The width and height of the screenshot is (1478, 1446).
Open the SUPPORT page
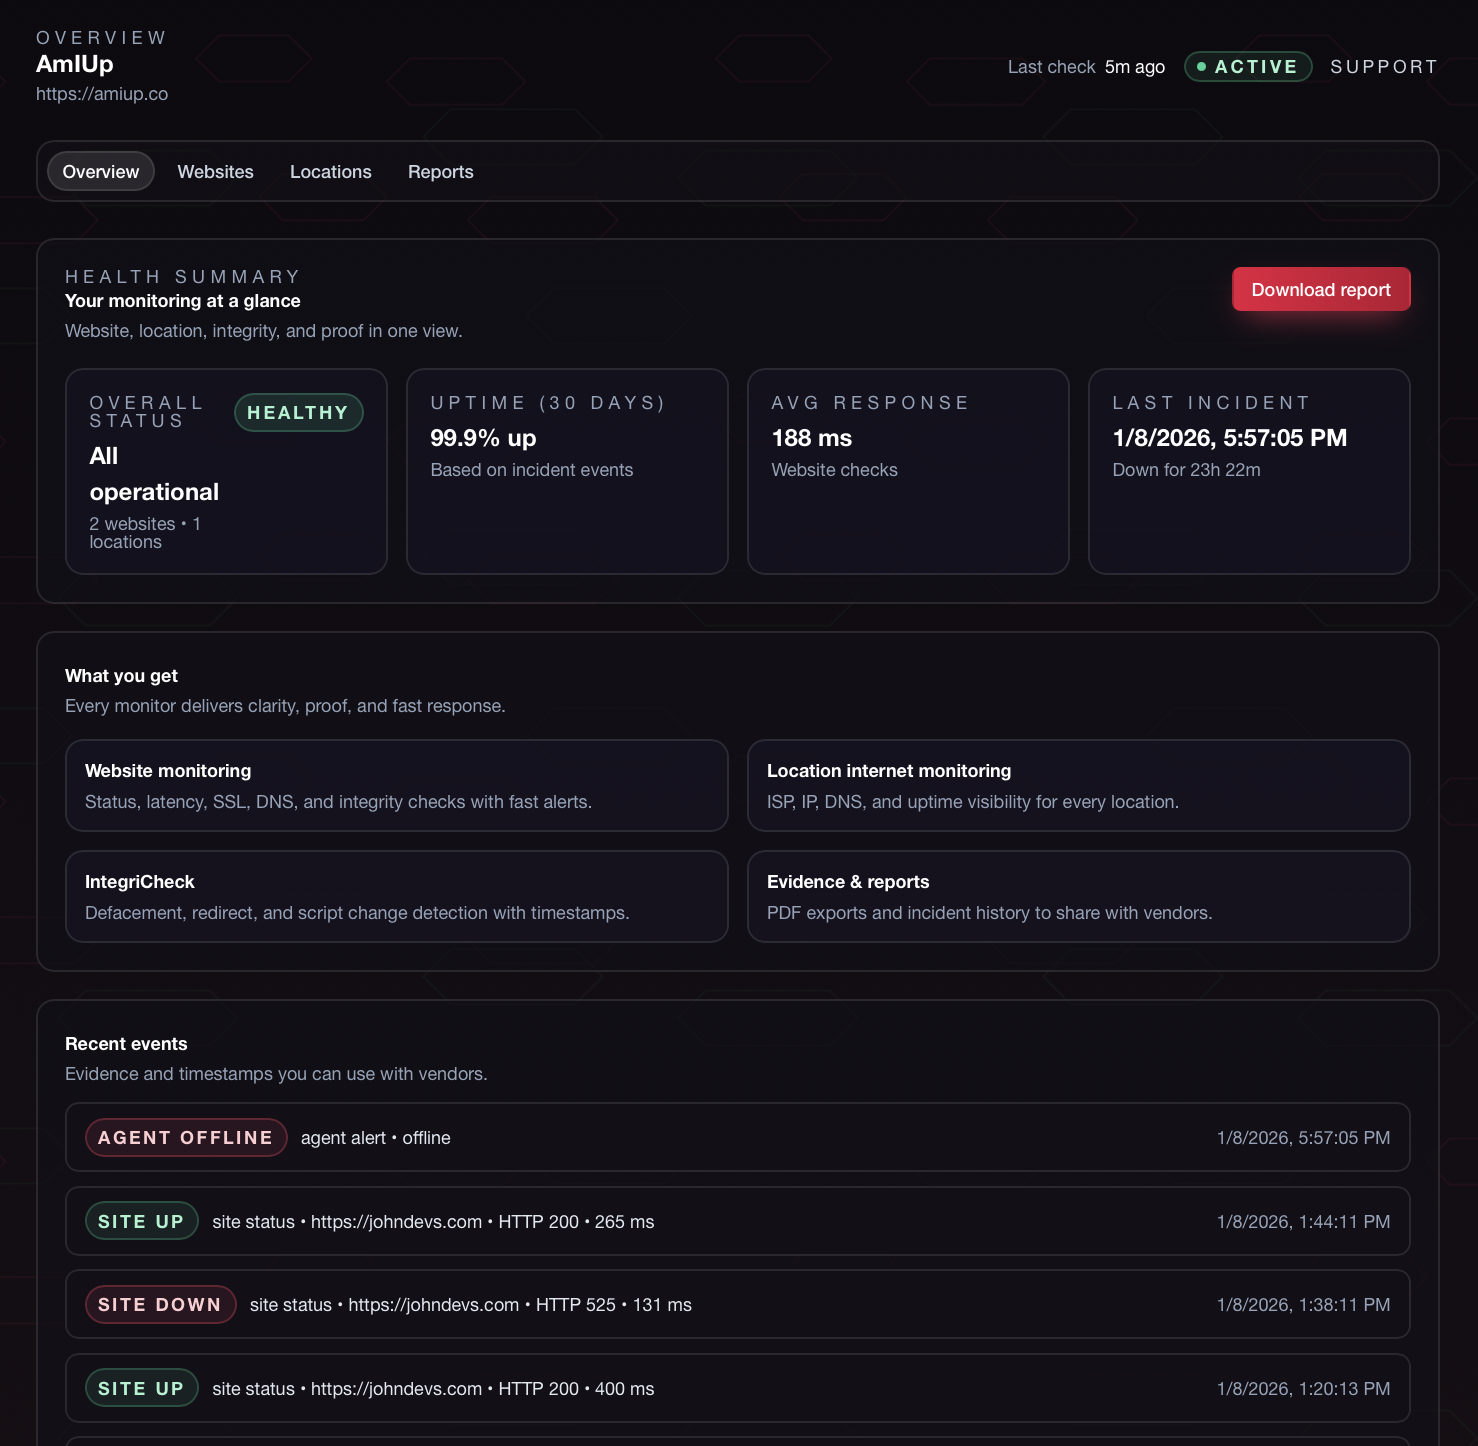[1384, 66]
